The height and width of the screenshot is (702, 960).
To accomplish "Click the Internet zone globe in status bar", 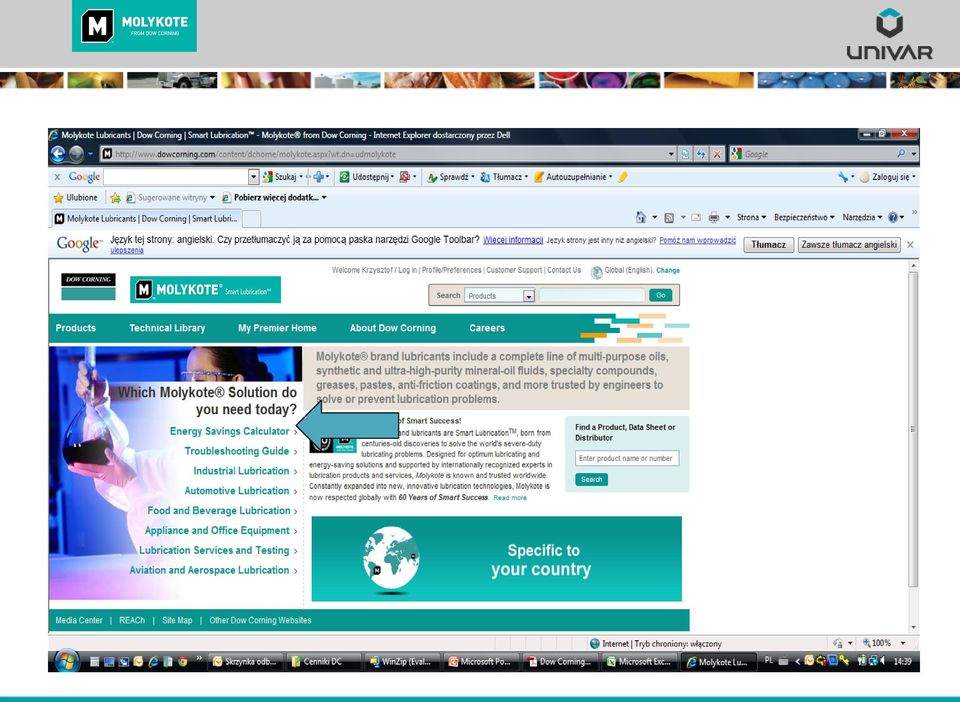I will (x=594, y=644).
